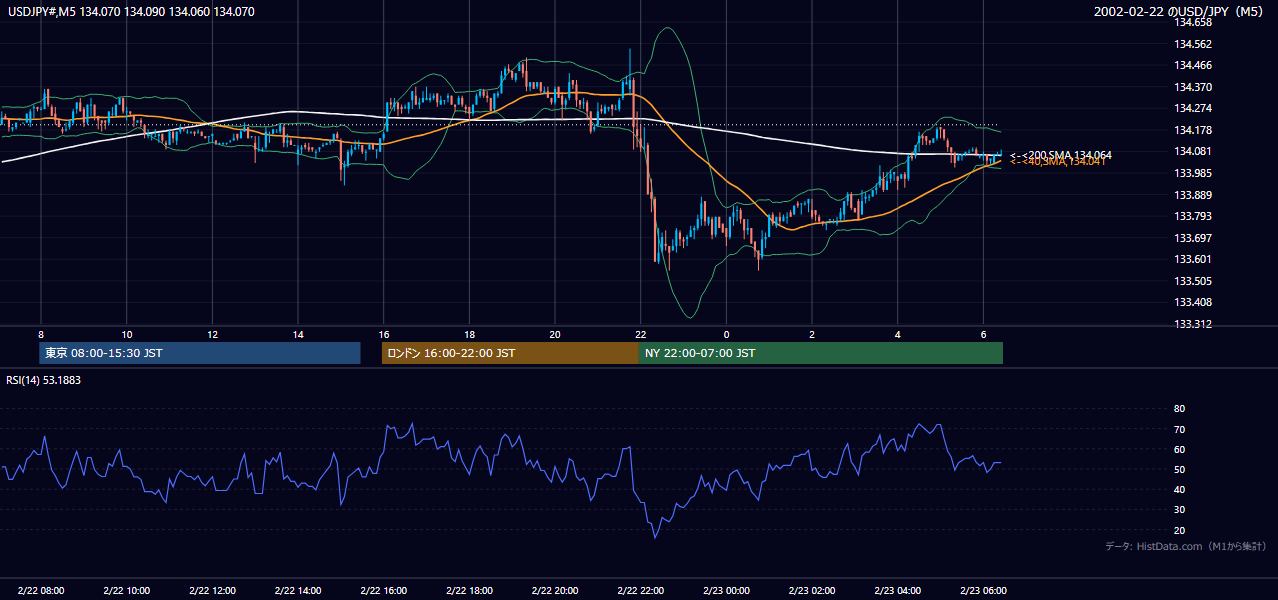1278x600 pixels.
Task: Select the NY 22:00-07:00 JST session bar
Action: point(821,353)
